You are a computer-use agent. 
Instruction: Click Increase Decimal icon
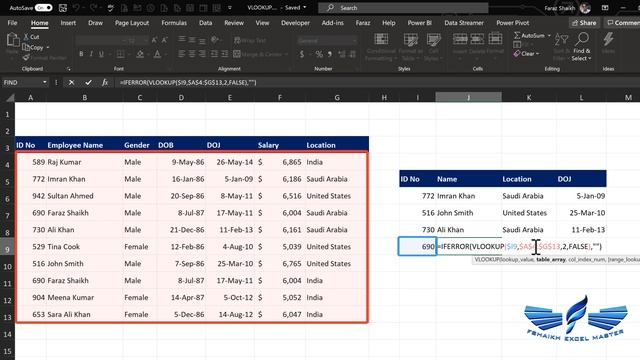coord(342,54)
